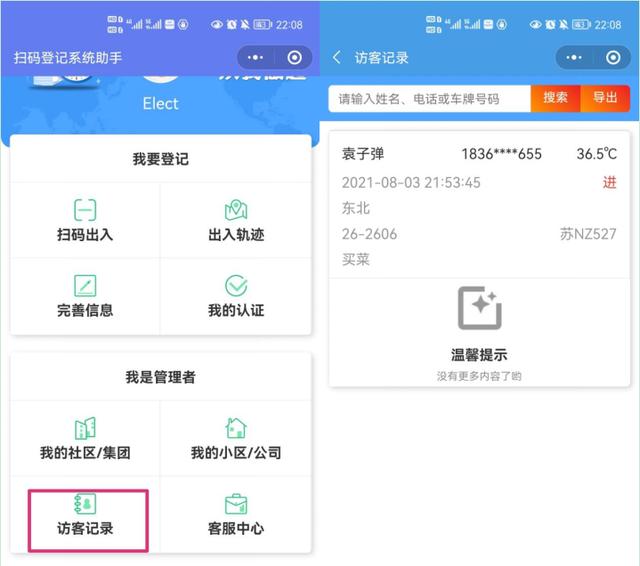Click the search field for name or phone
The width and height of the screenshot is (640, 566).
(x=430, y=98)
